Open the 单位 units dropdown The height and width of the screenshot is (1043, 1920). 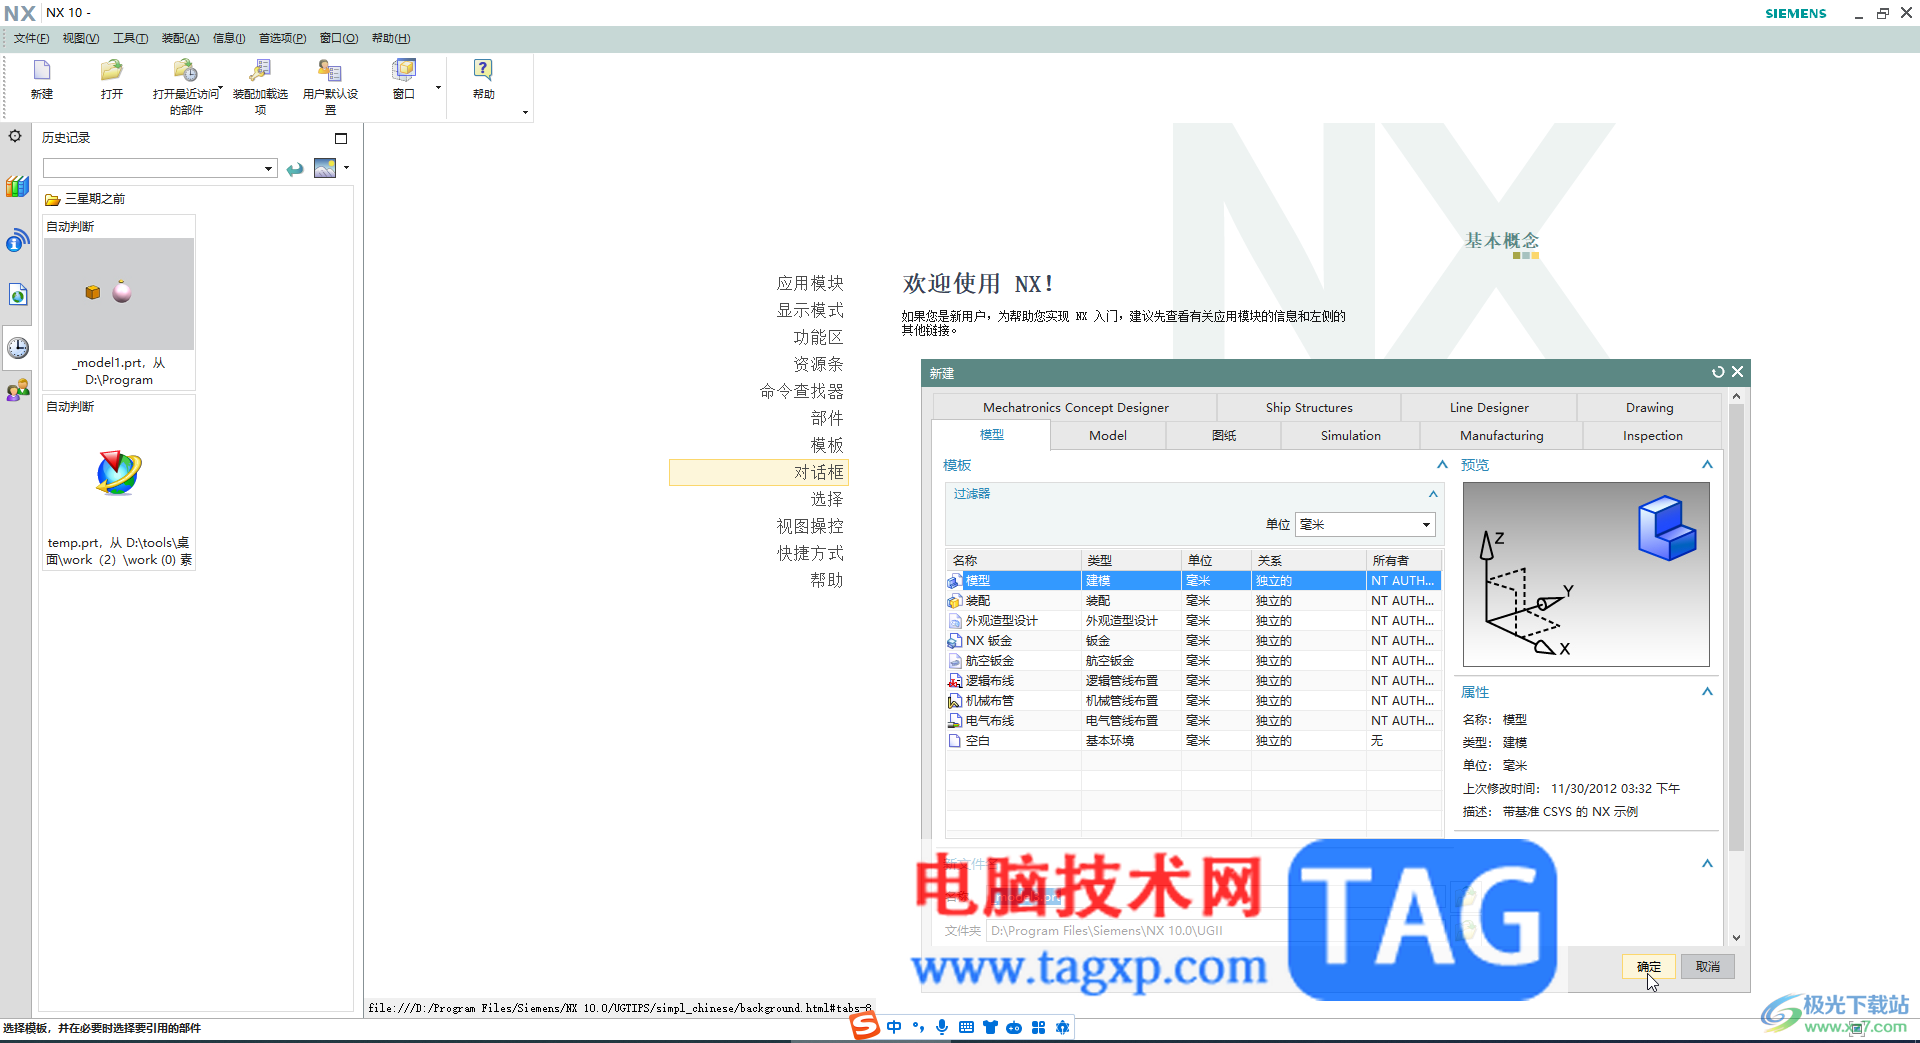[x=1365, y=524]
